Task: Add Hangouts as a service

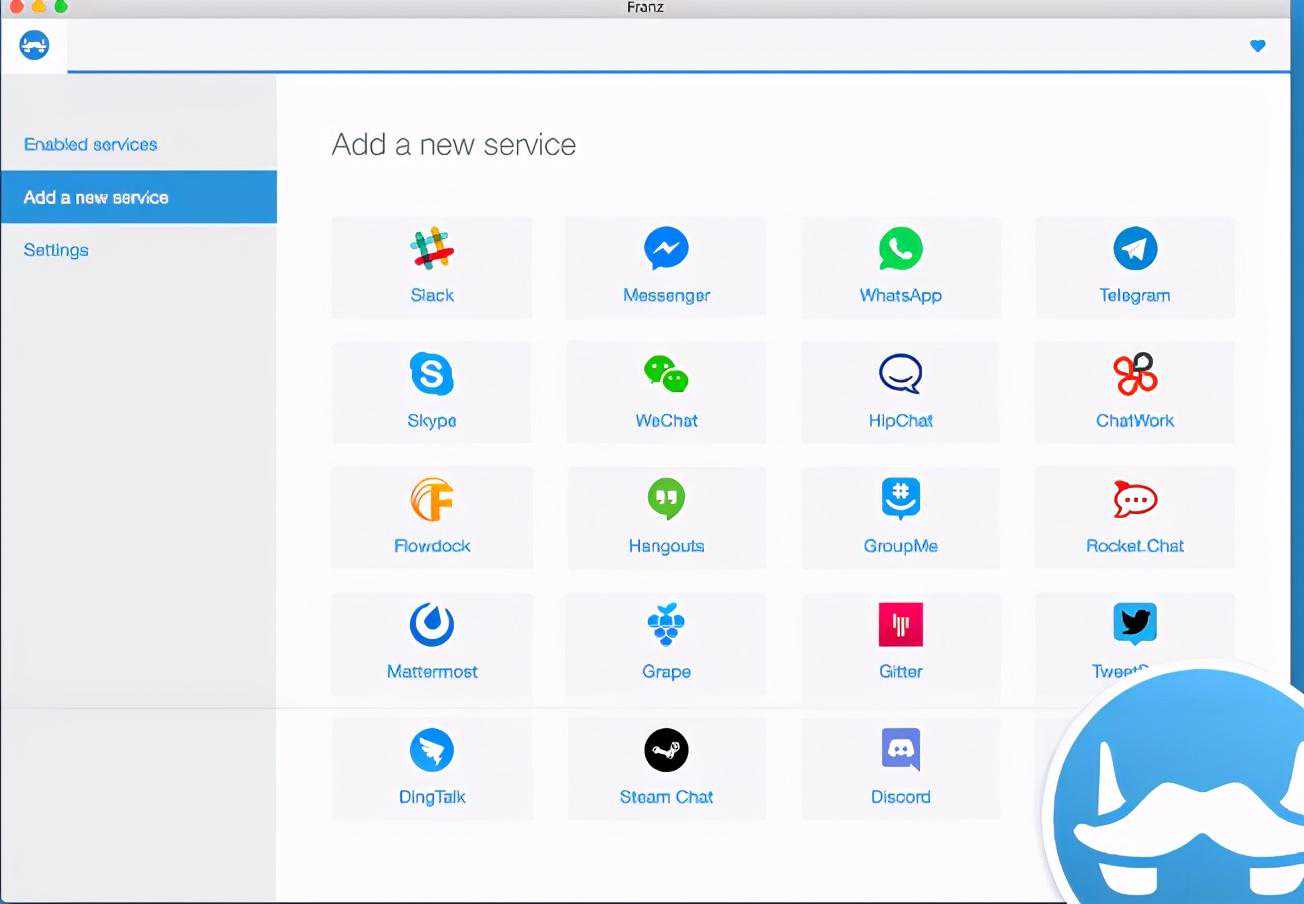Action: coord(666,500)
